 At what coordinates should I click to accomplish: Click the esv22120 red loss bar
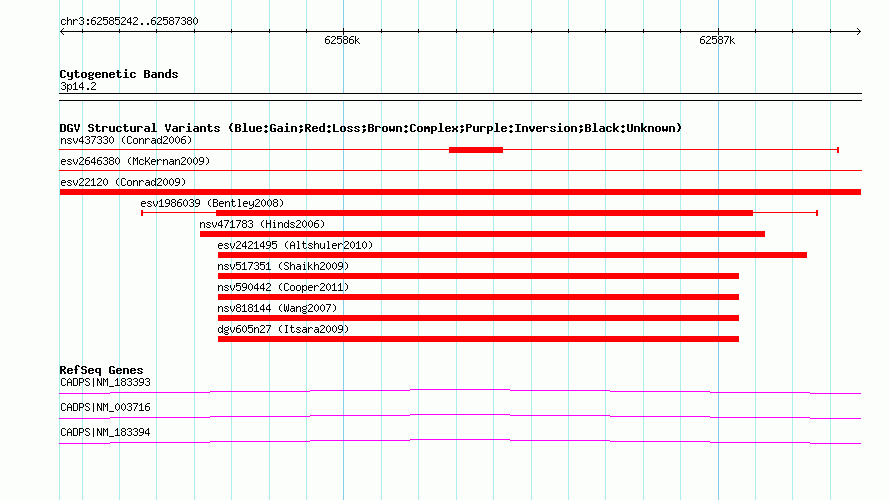click(x=460, y=192)
